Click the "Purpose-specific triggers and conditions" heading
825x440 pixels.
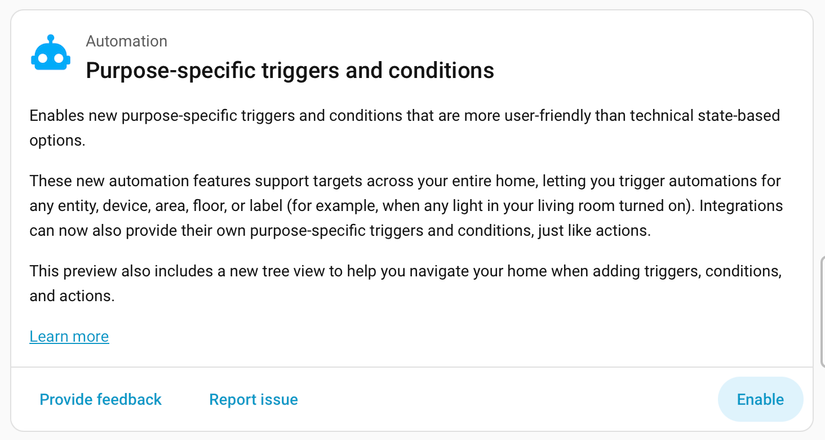290,70
